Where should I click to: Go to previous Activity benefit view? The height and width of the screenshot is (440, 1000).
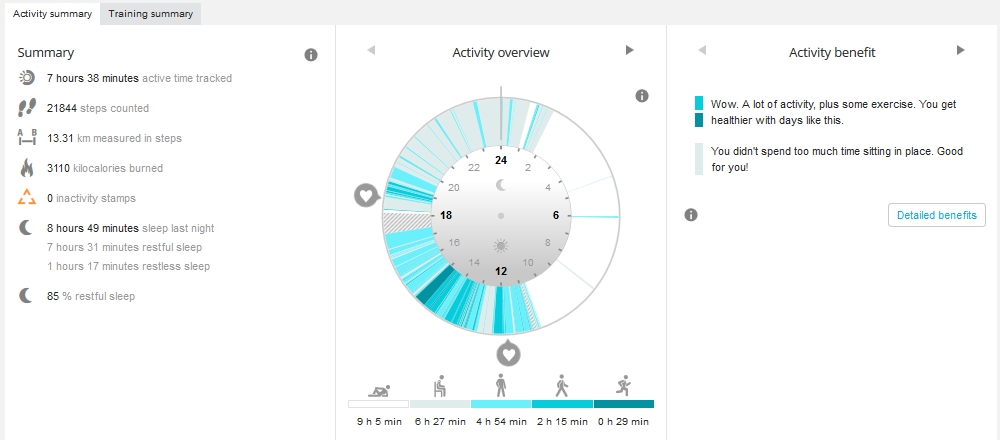coord(702,50)
